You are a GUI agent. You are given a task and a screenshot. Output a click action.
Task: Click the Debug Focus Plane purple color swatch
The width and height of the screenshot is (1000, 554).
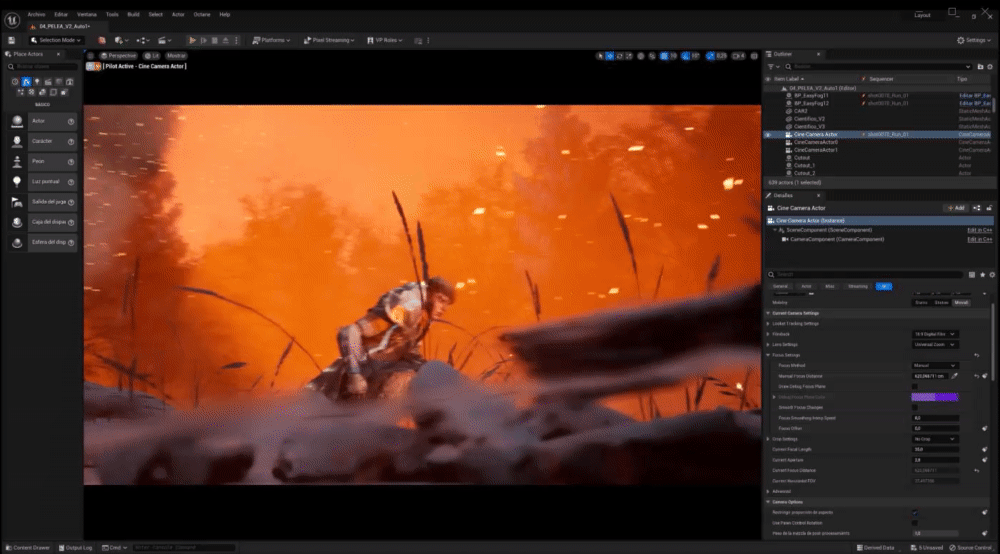934,397
